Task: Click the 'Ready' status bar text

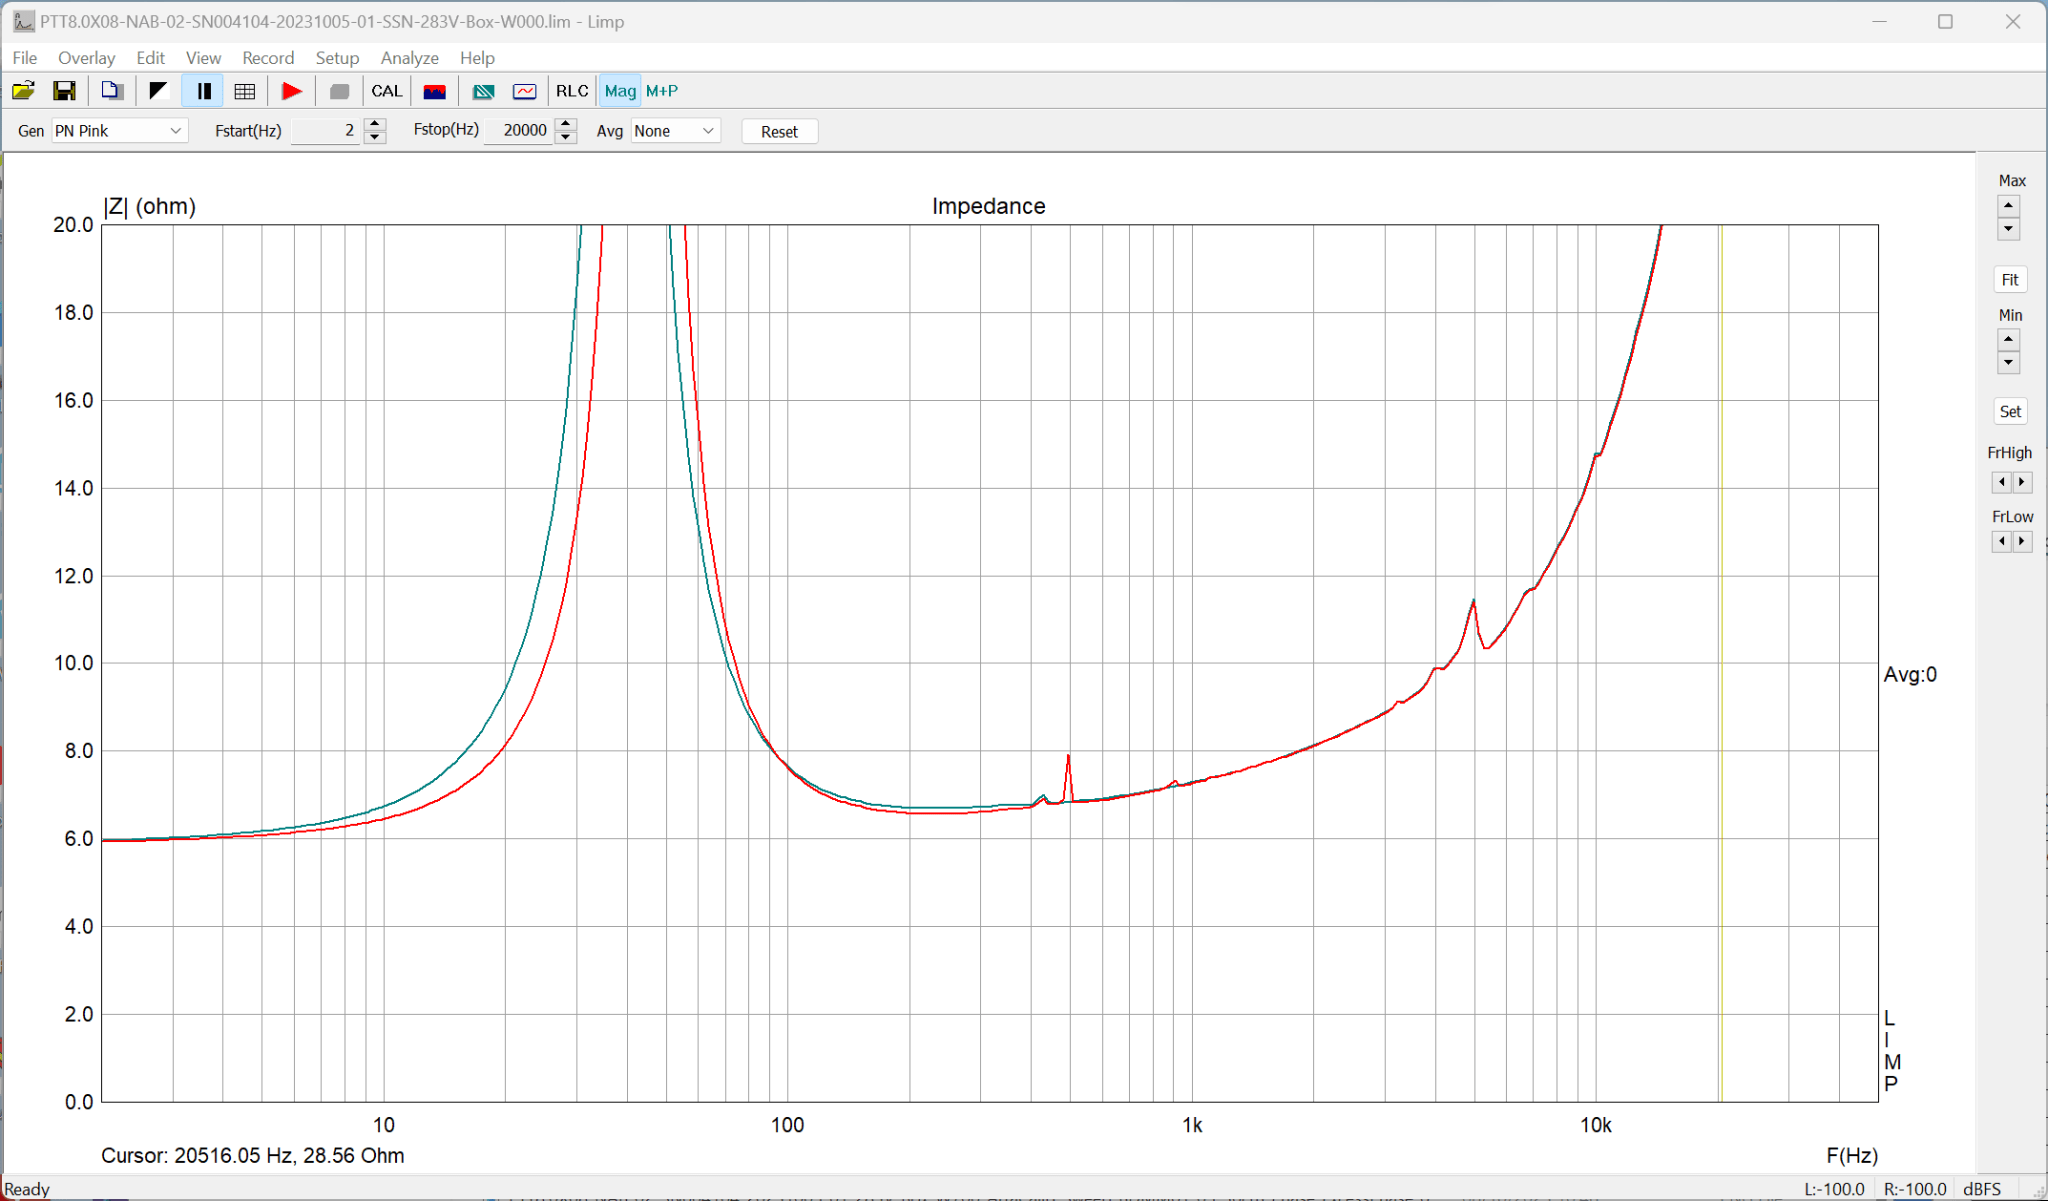Action: point(27,1189)
